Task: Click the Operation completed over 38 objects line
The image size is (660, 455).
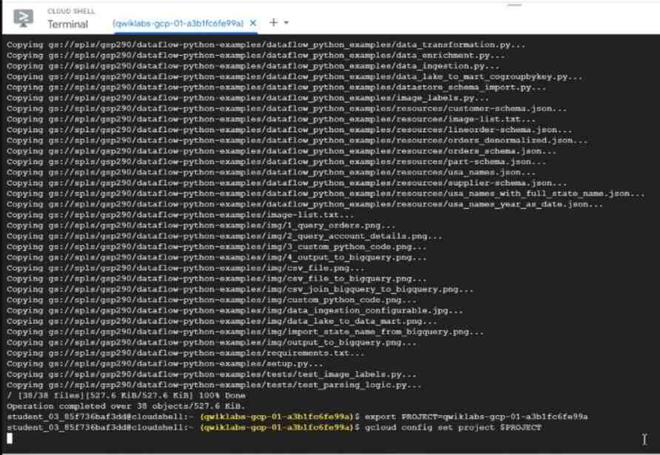Action: click(126, 406)
